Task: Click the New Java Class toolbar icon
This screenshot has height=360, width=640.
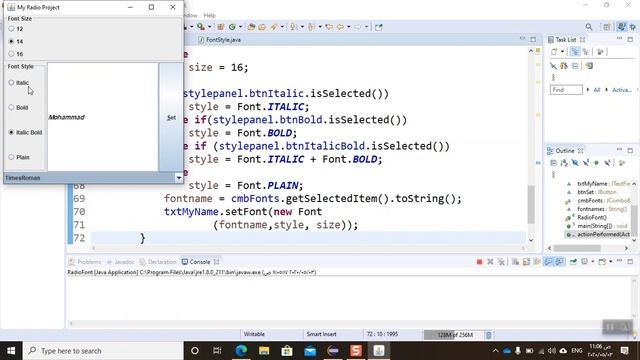Action: (x=232, y=27)
